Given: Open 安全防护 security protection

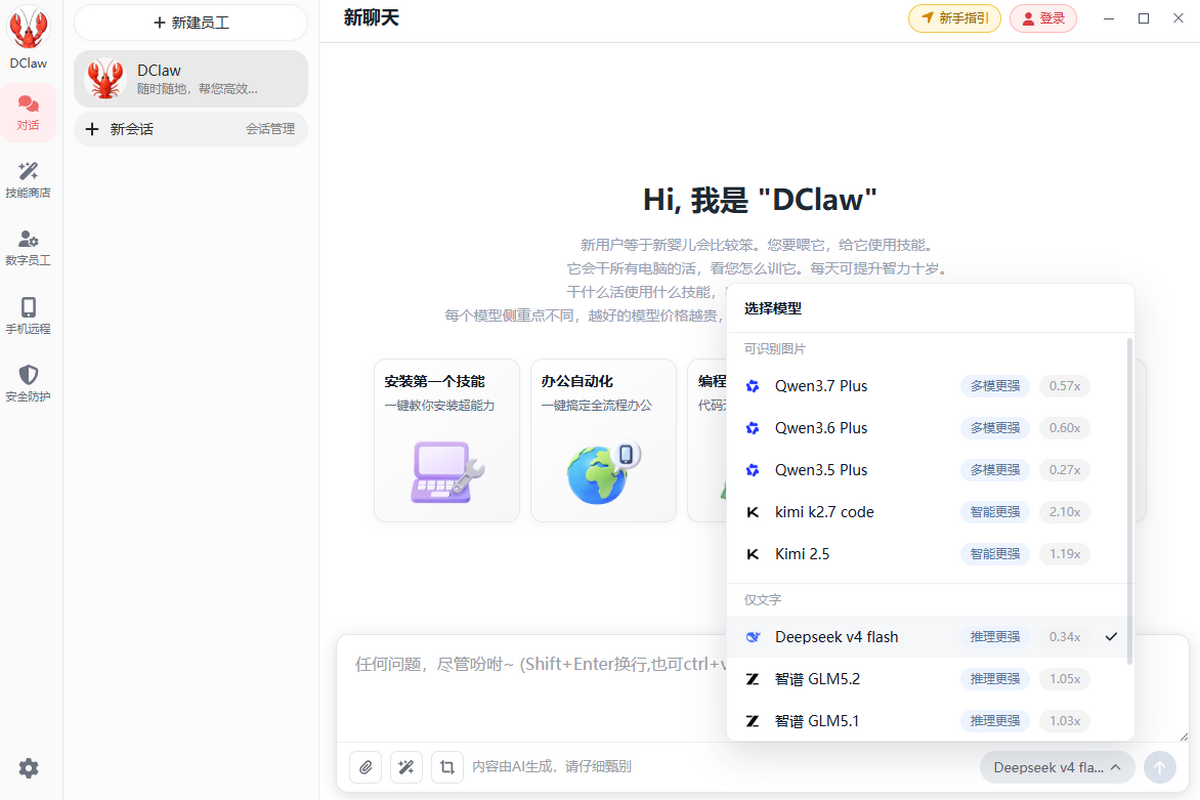Looking at the screenshot, I should pyautogui.click(x=28, y=384).
